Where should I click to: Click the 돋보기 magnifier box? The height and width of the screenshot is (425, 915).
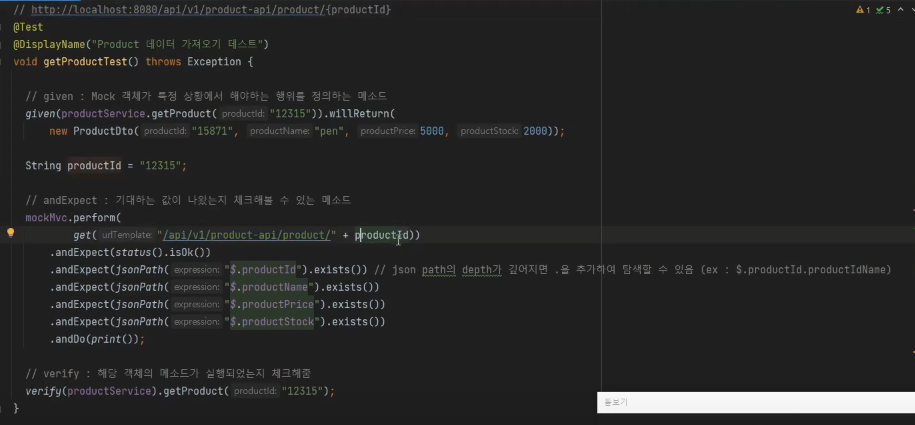pyautogui.click(x=756, y=402)
